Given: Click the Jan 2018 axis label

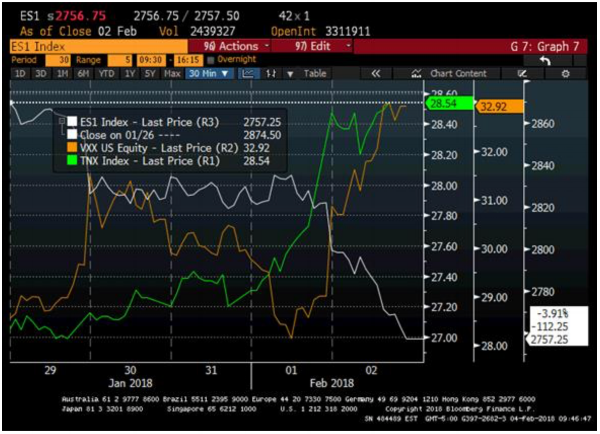Looking at the screenshot, I should point(130,383).
